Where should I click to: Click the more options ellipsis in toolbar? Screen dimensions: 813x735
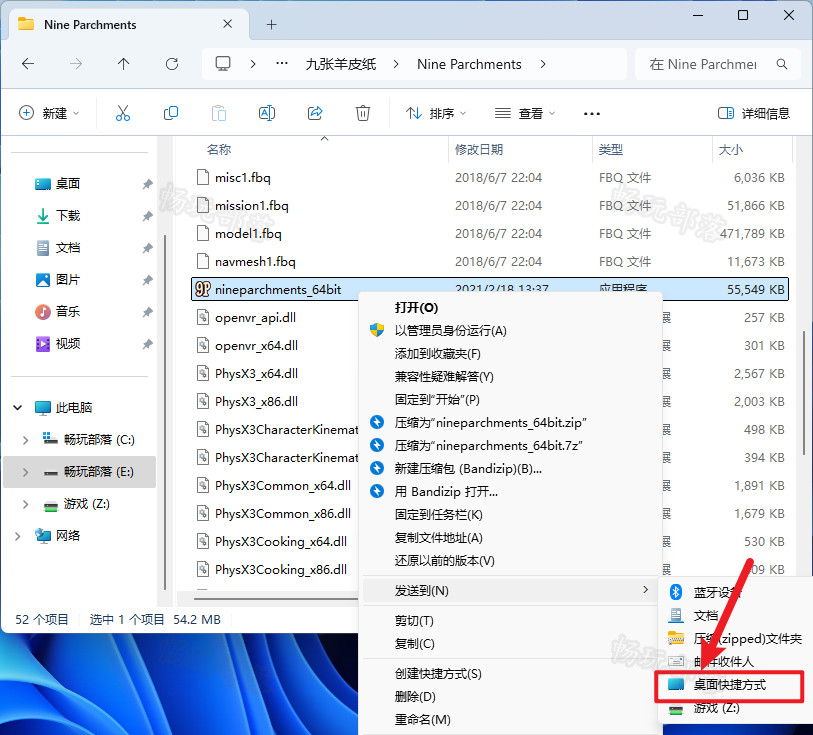592,114
